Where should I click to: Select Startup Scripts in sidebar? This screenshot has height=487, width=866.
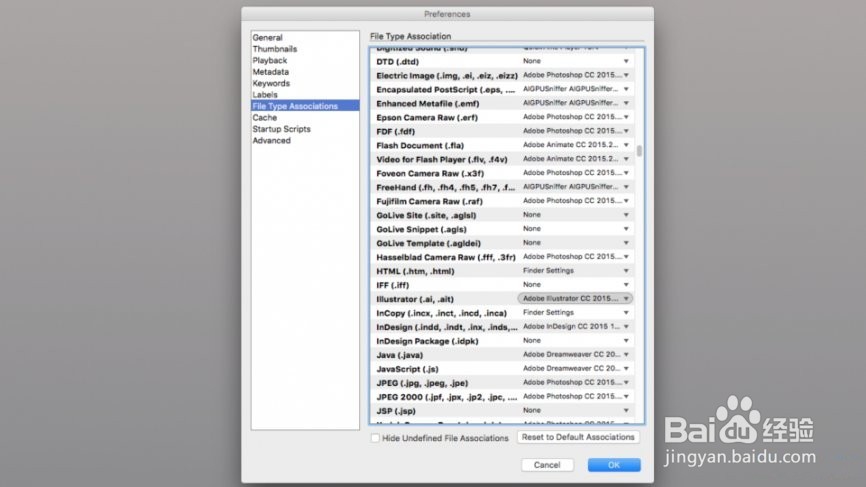282,129
